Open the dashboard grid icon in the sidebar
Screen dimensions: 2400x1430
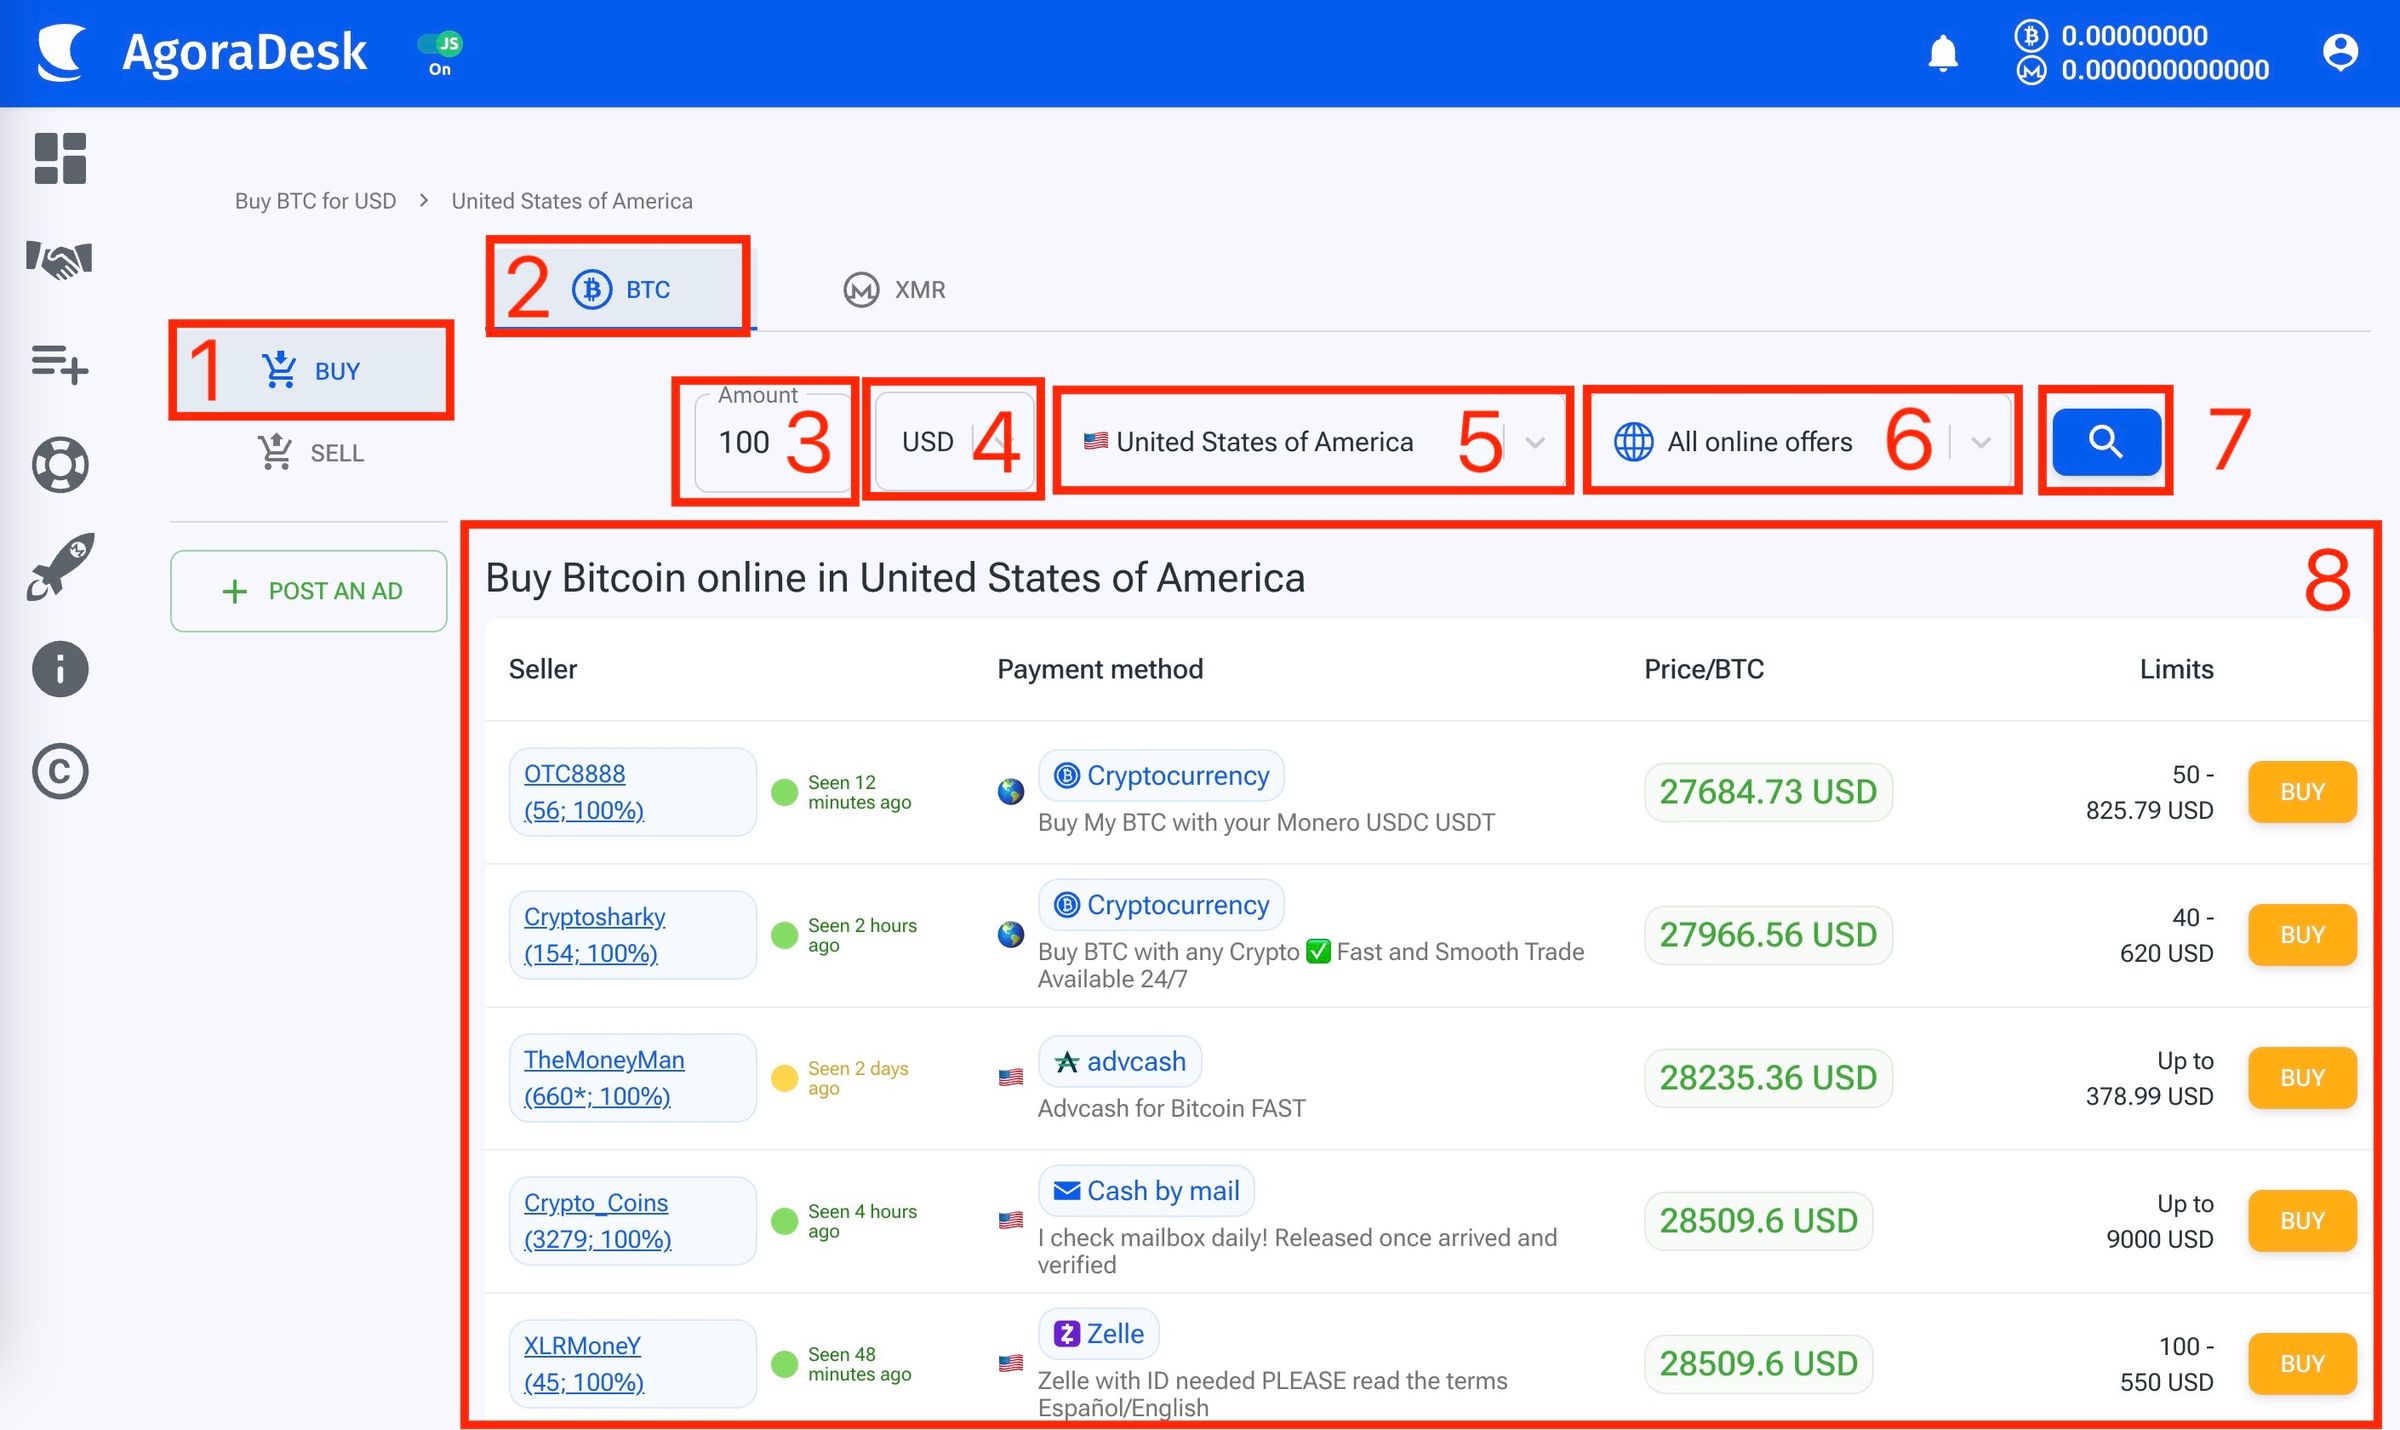[60, 158]
